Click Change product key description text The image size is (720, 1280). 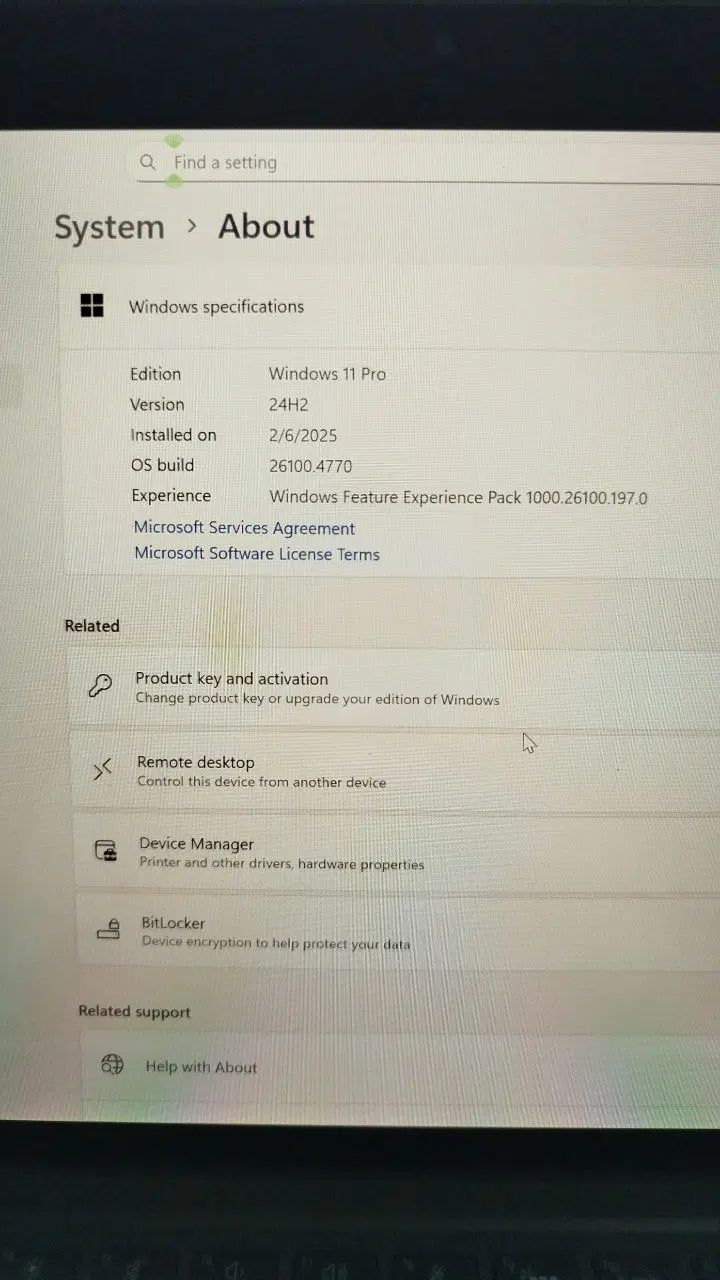317,700
